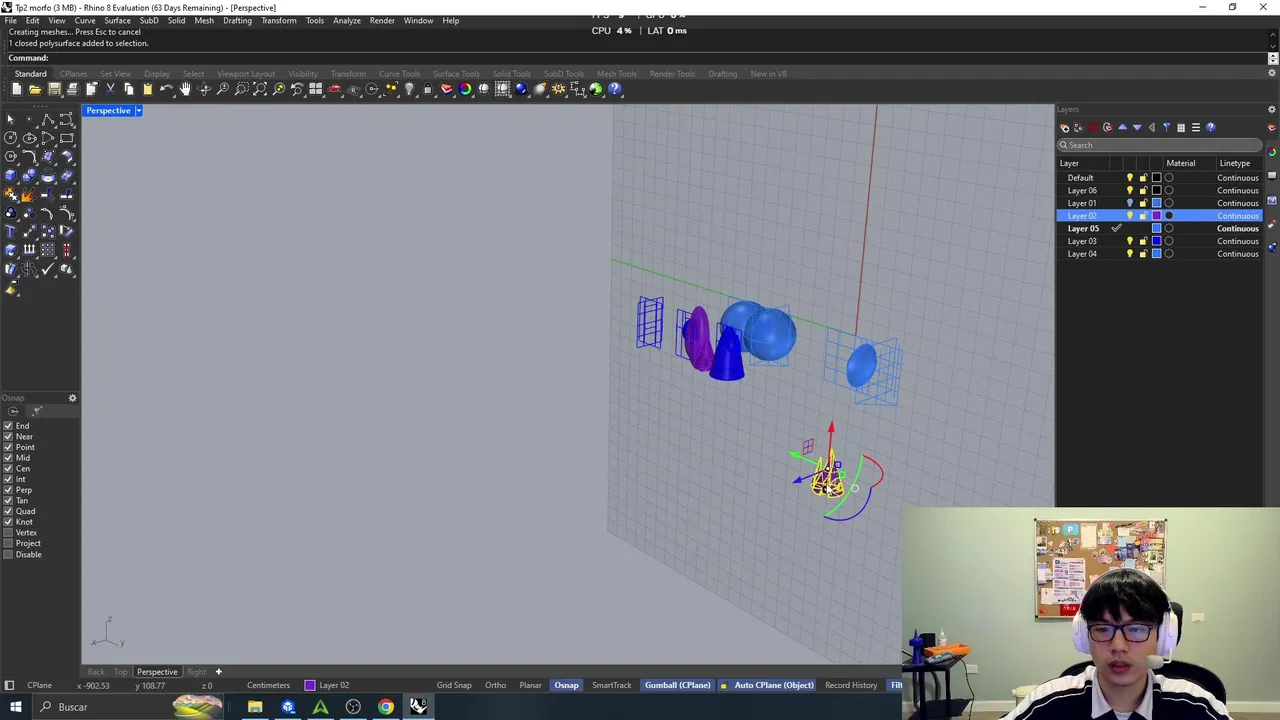Screen dimensions: 1280x720
Task: Click the Pan view hand icon
Action: (x=185, y=89)
